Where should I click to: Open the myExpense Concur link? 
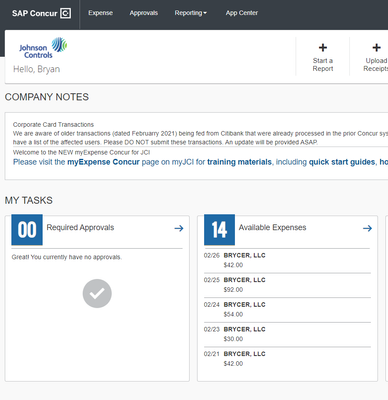coord(103,162)
